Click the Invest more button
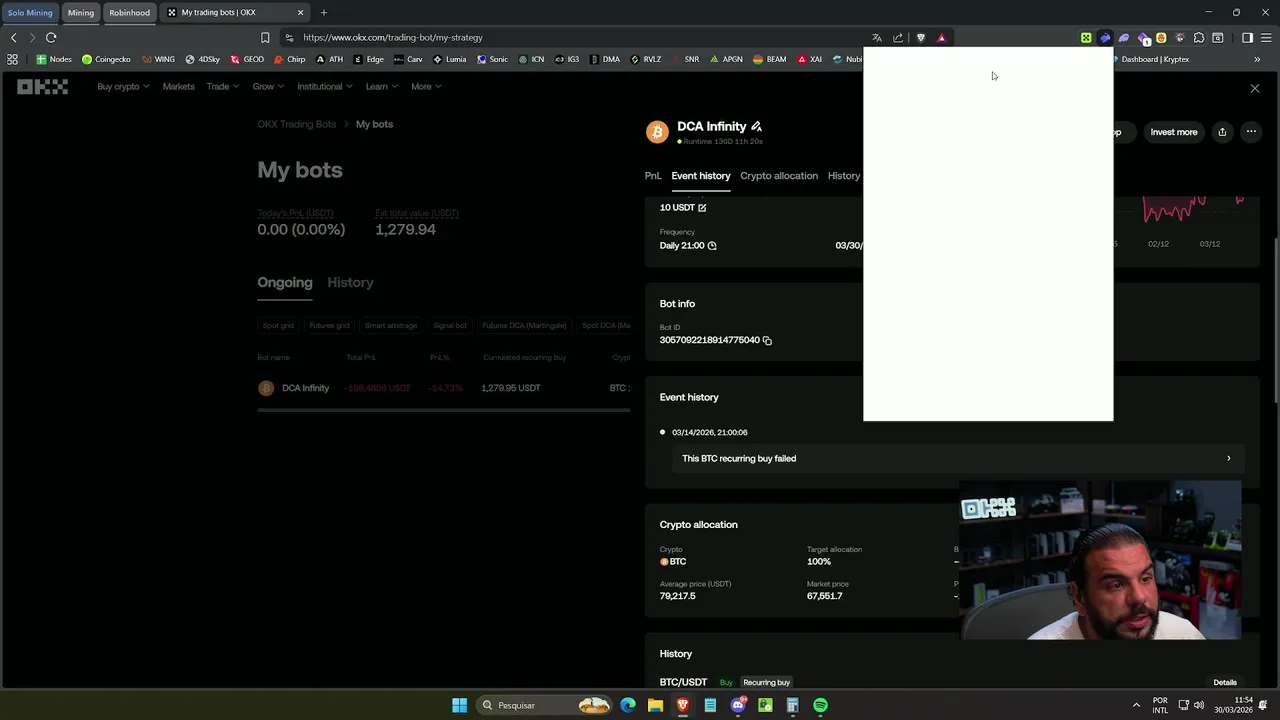The image size is (1280, 720). coord(1174,132)
